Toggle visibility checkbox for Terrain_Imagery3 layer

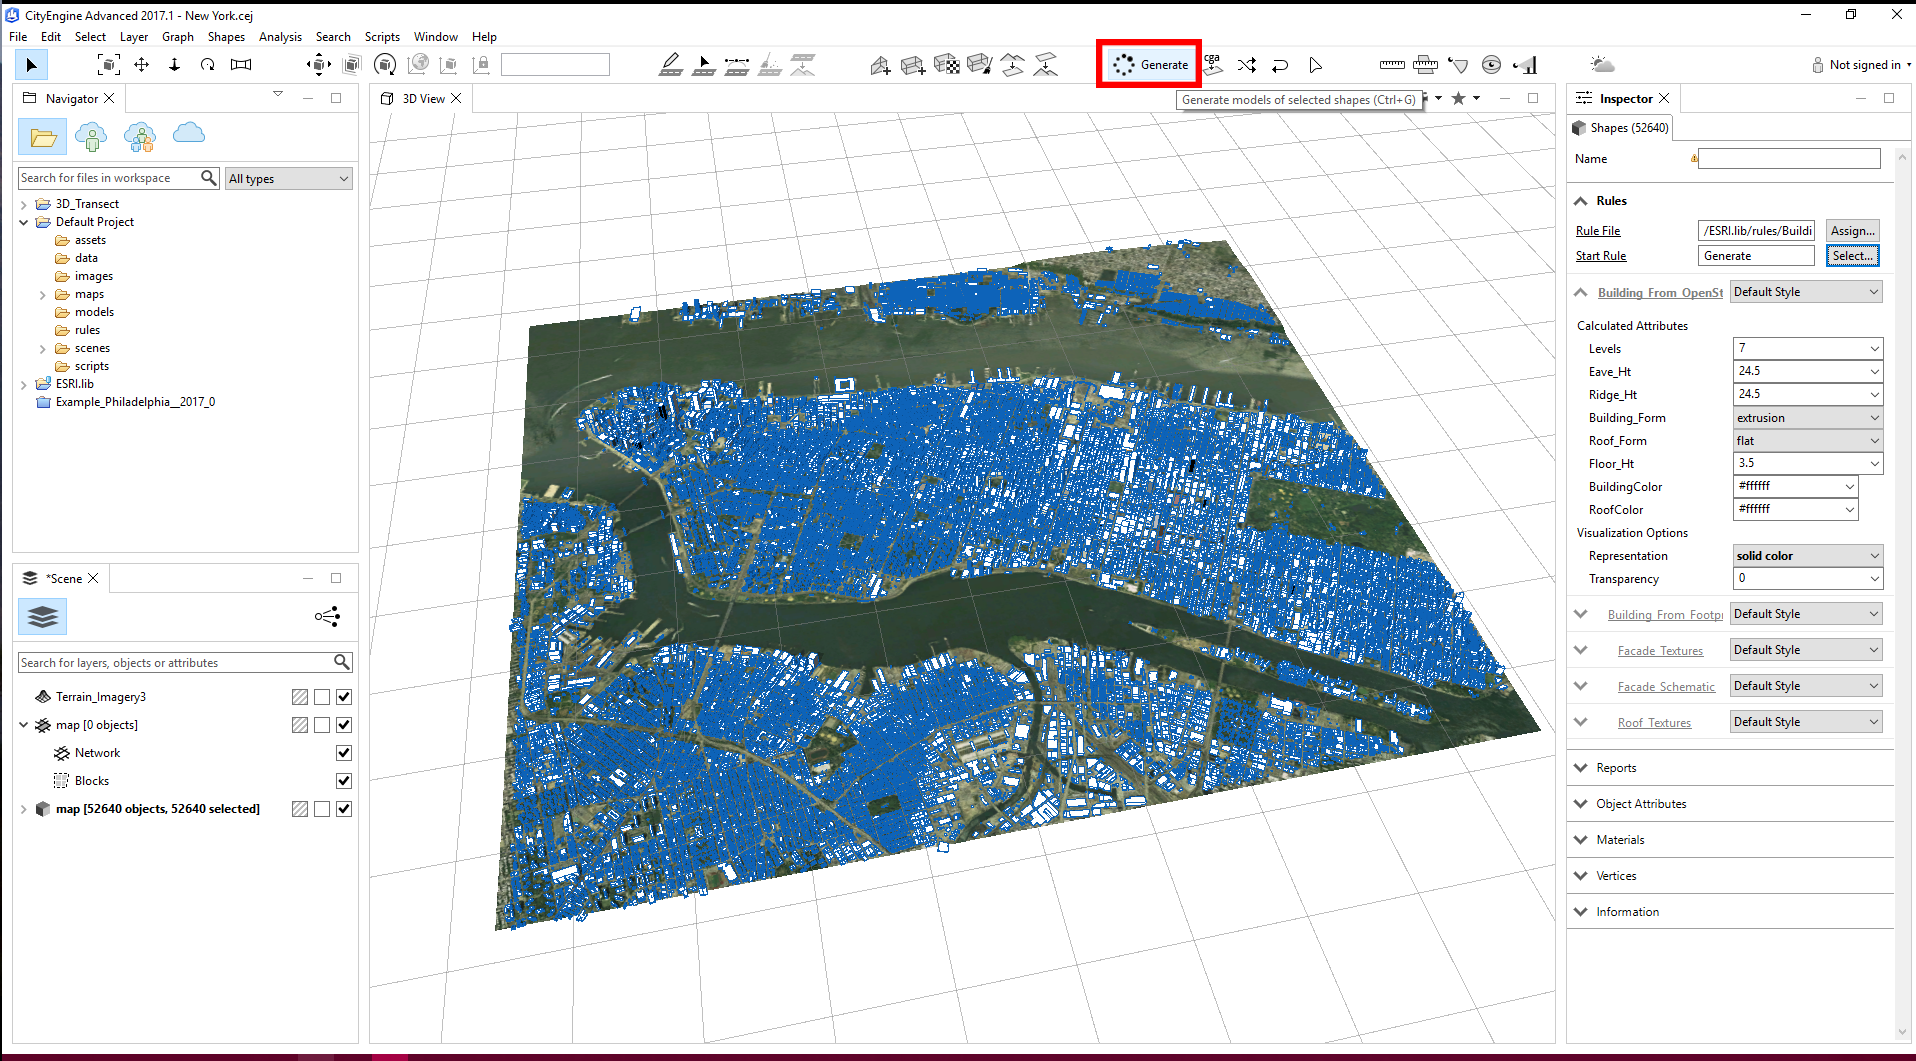tap(344, 697)
